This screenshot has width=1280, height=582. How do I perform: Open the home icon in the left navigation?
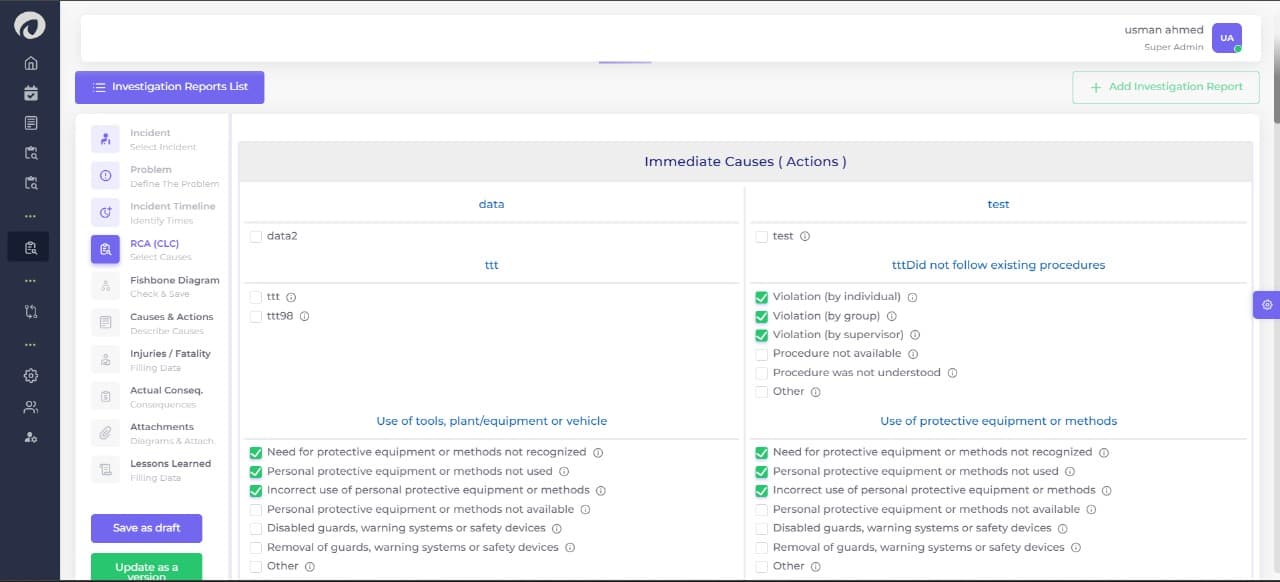click(30, 61)
